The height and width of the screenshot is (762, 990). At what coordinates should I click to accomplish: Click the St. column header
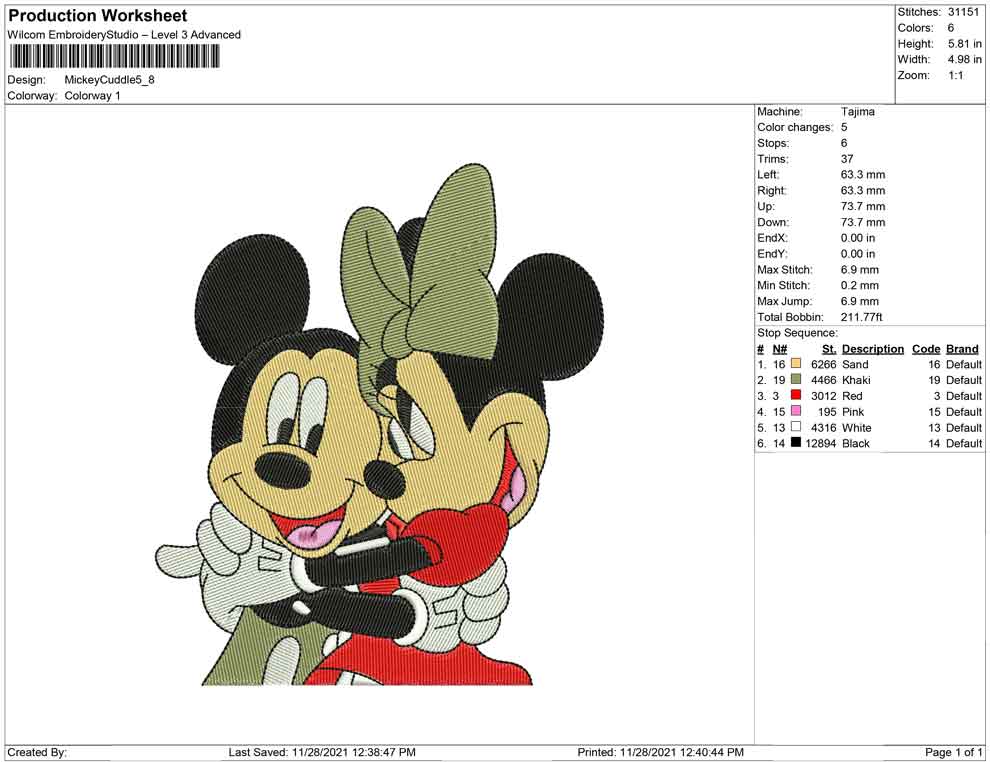[x=829, y=349]
